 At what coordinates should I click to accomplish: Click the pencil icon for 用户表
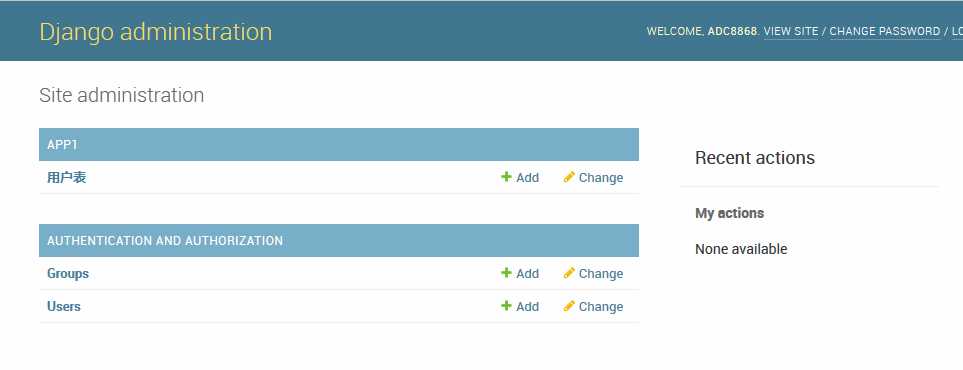(569, 177)
